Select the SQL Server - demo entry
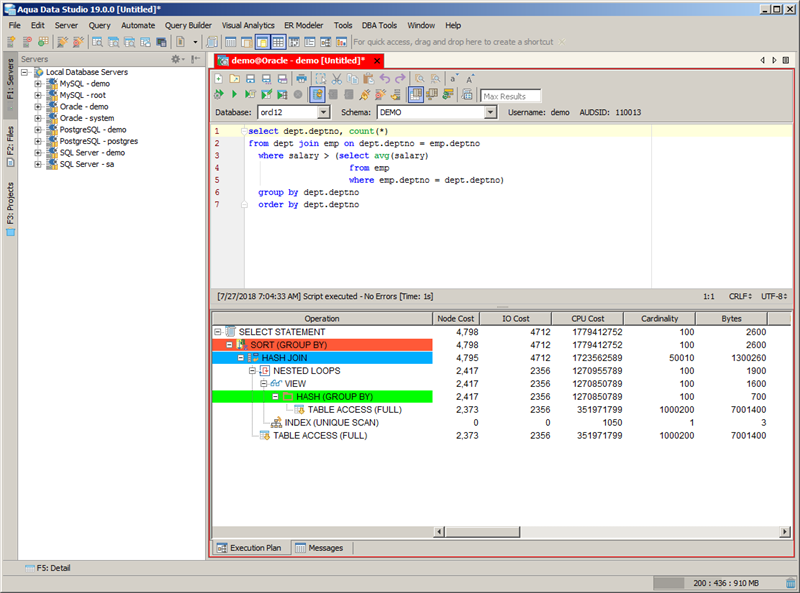The width and height of the screenshot is (800, 593). 92,153
